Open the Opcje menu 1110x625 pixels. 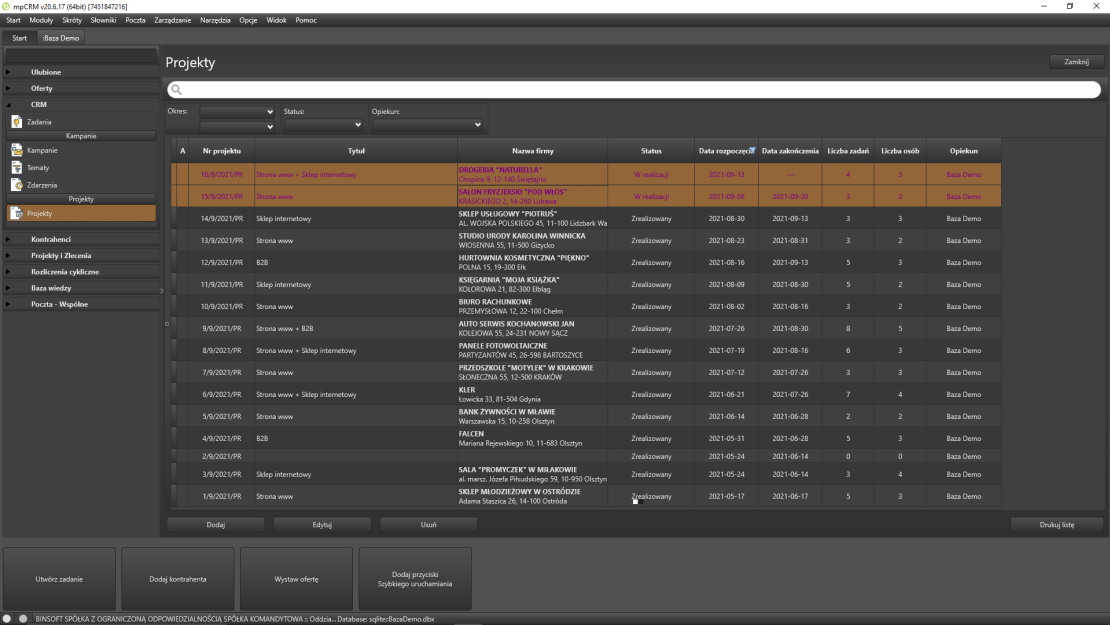click(248, 21)
